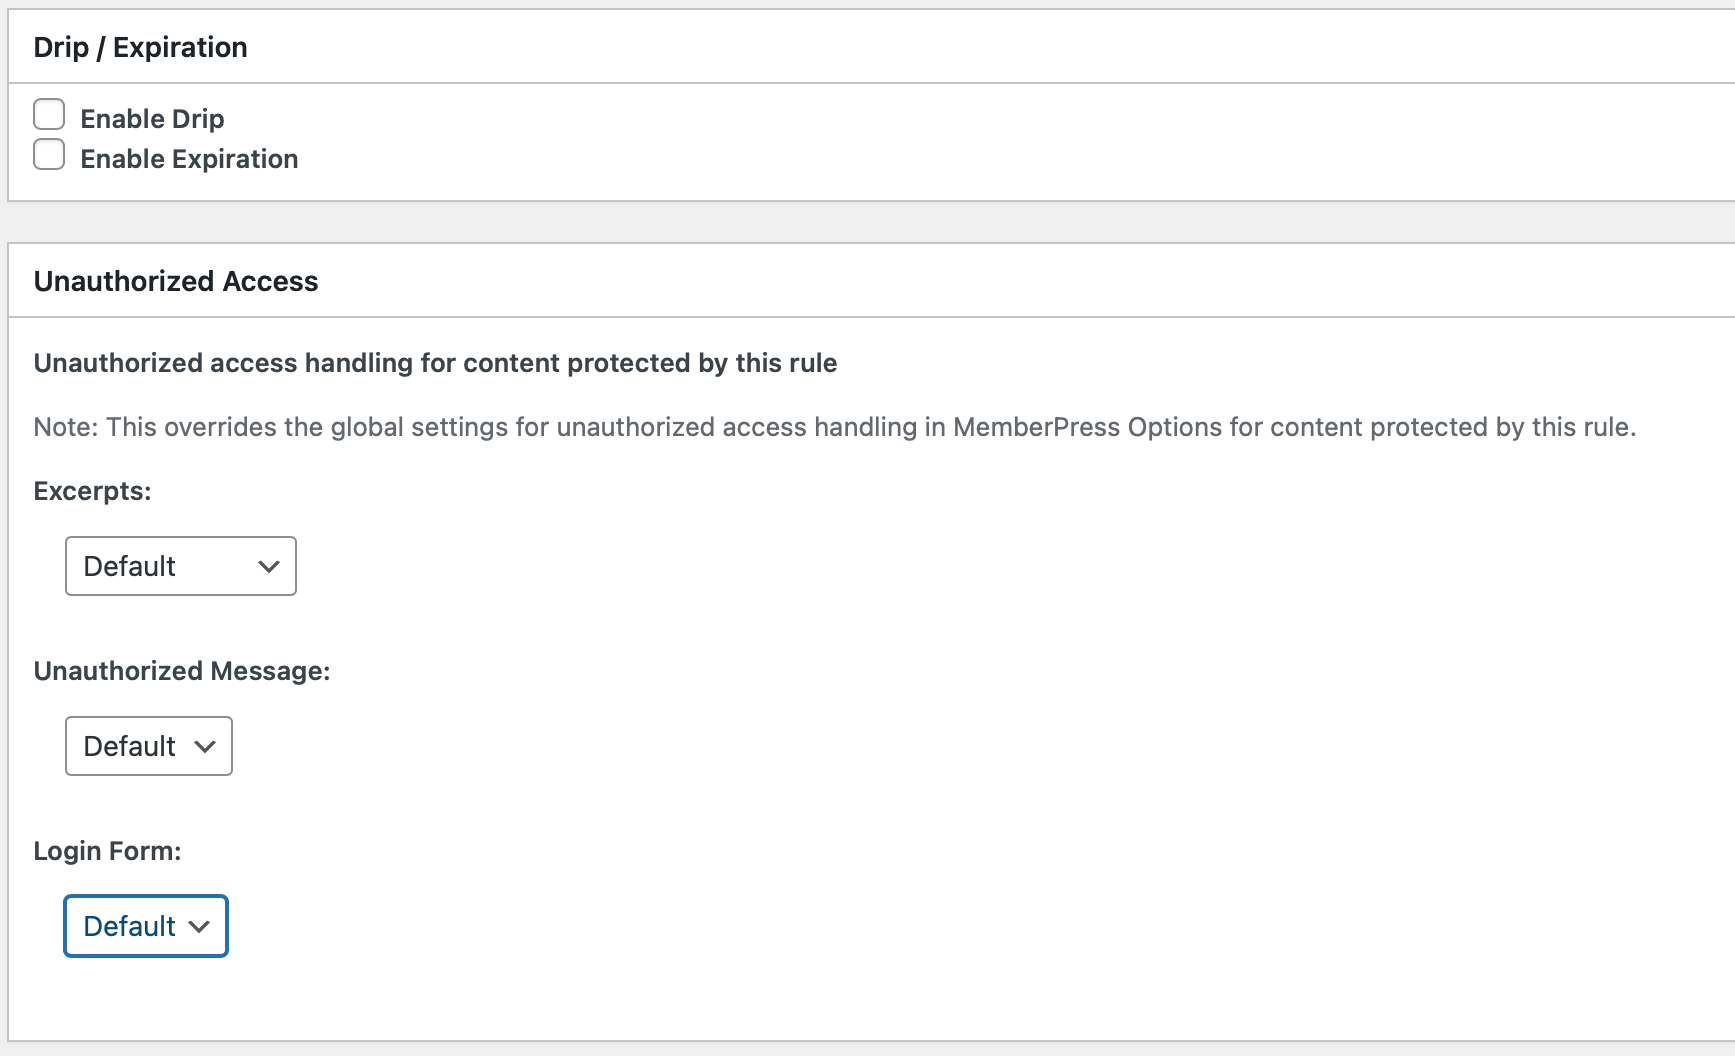Toggle the Enable Expiration checkbox
1735x1056 pixels.
pyautogui.click(x=49, y=155)
